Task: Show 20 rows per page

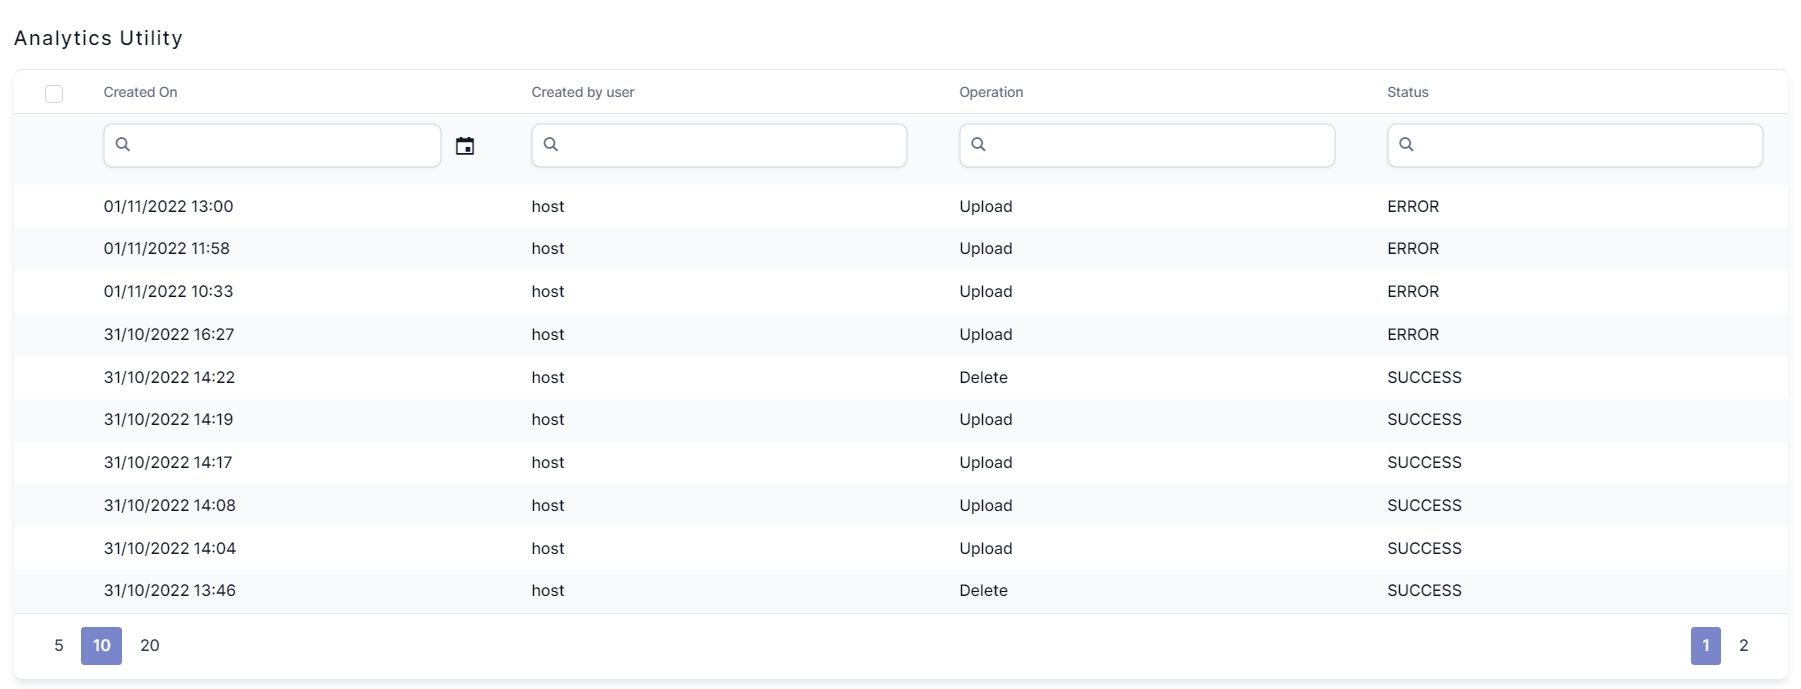Action: pyautogui.click(x=150, y=646)
